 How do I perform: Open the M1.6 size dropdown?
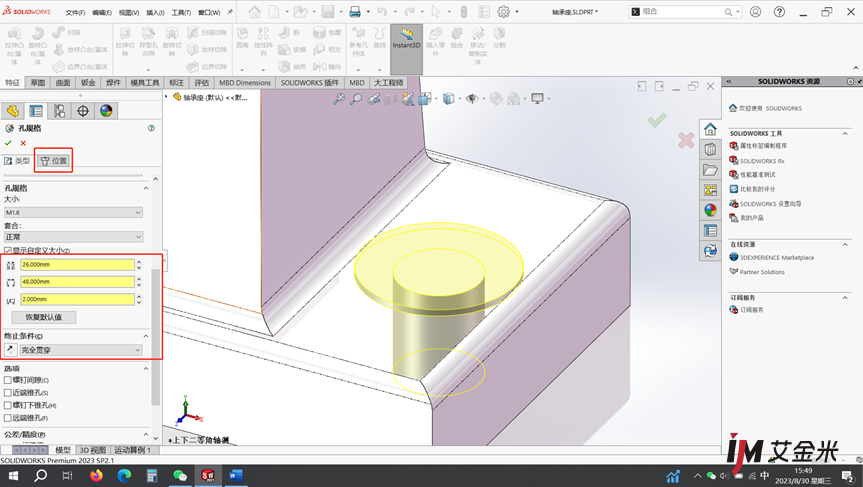tap(73, 212)
